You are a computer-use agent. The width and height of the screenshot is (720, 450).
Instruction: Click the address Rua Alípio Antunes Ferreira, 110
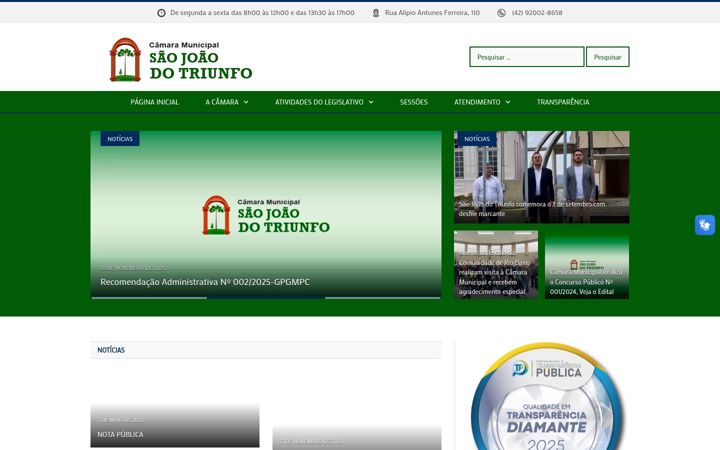tap(432, 13)
